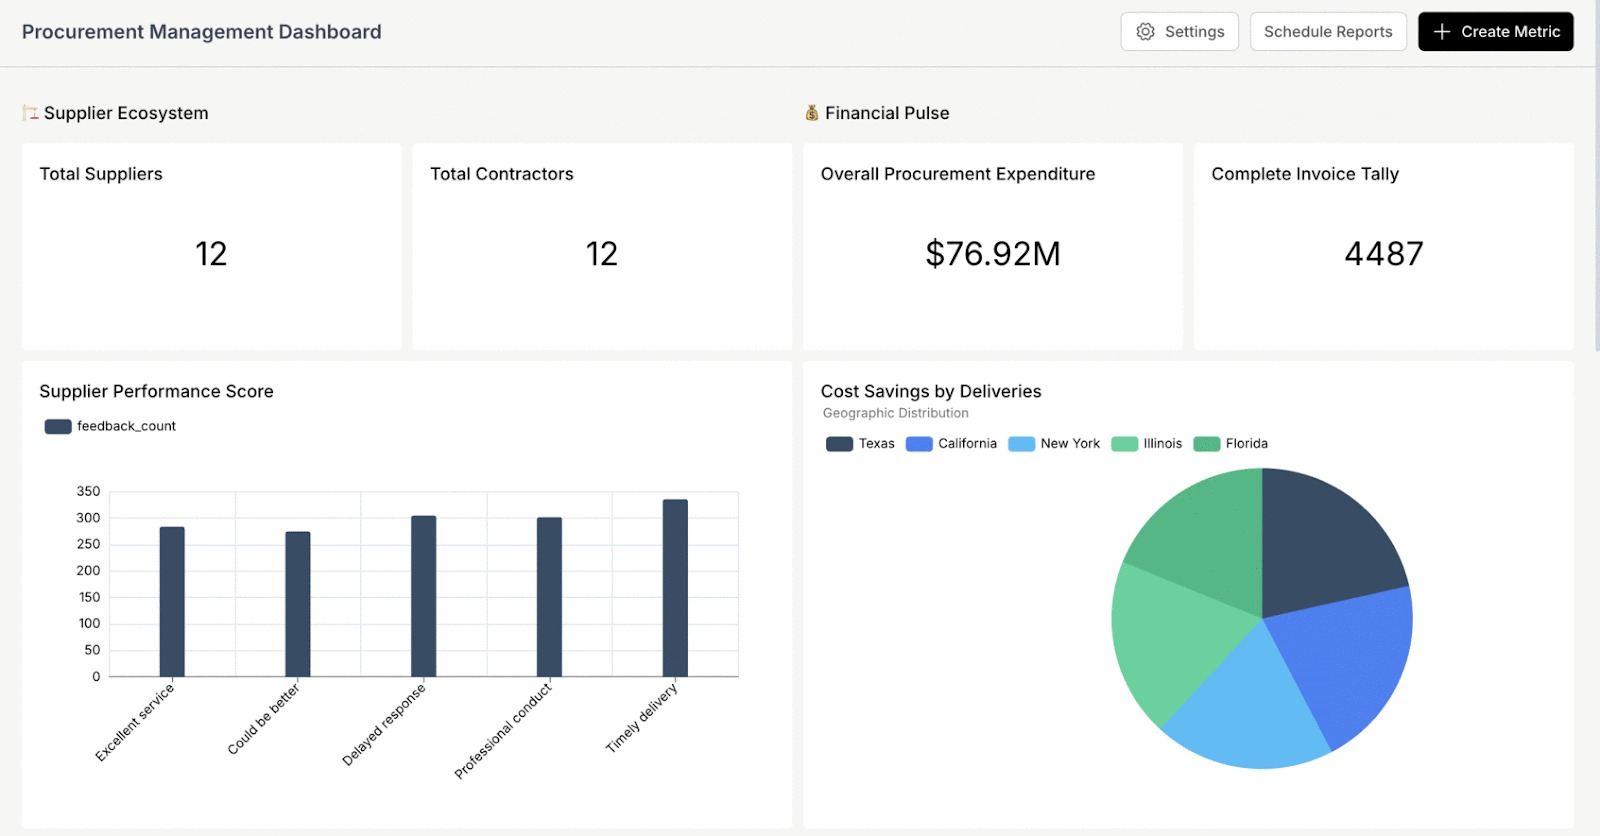Click the Excellent service axis label
Viewport: 1600px width, 836px height.
pyautogui.click(x=135, y=723)
